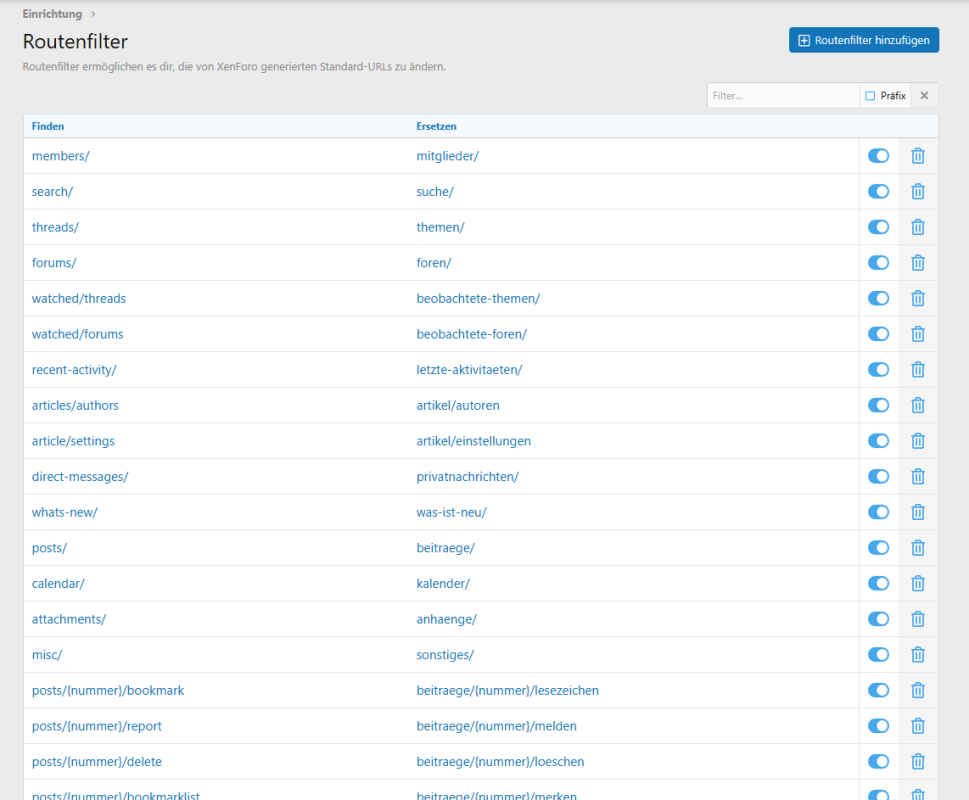Disable the watched/threads filter toggle

tap(878, 298)
